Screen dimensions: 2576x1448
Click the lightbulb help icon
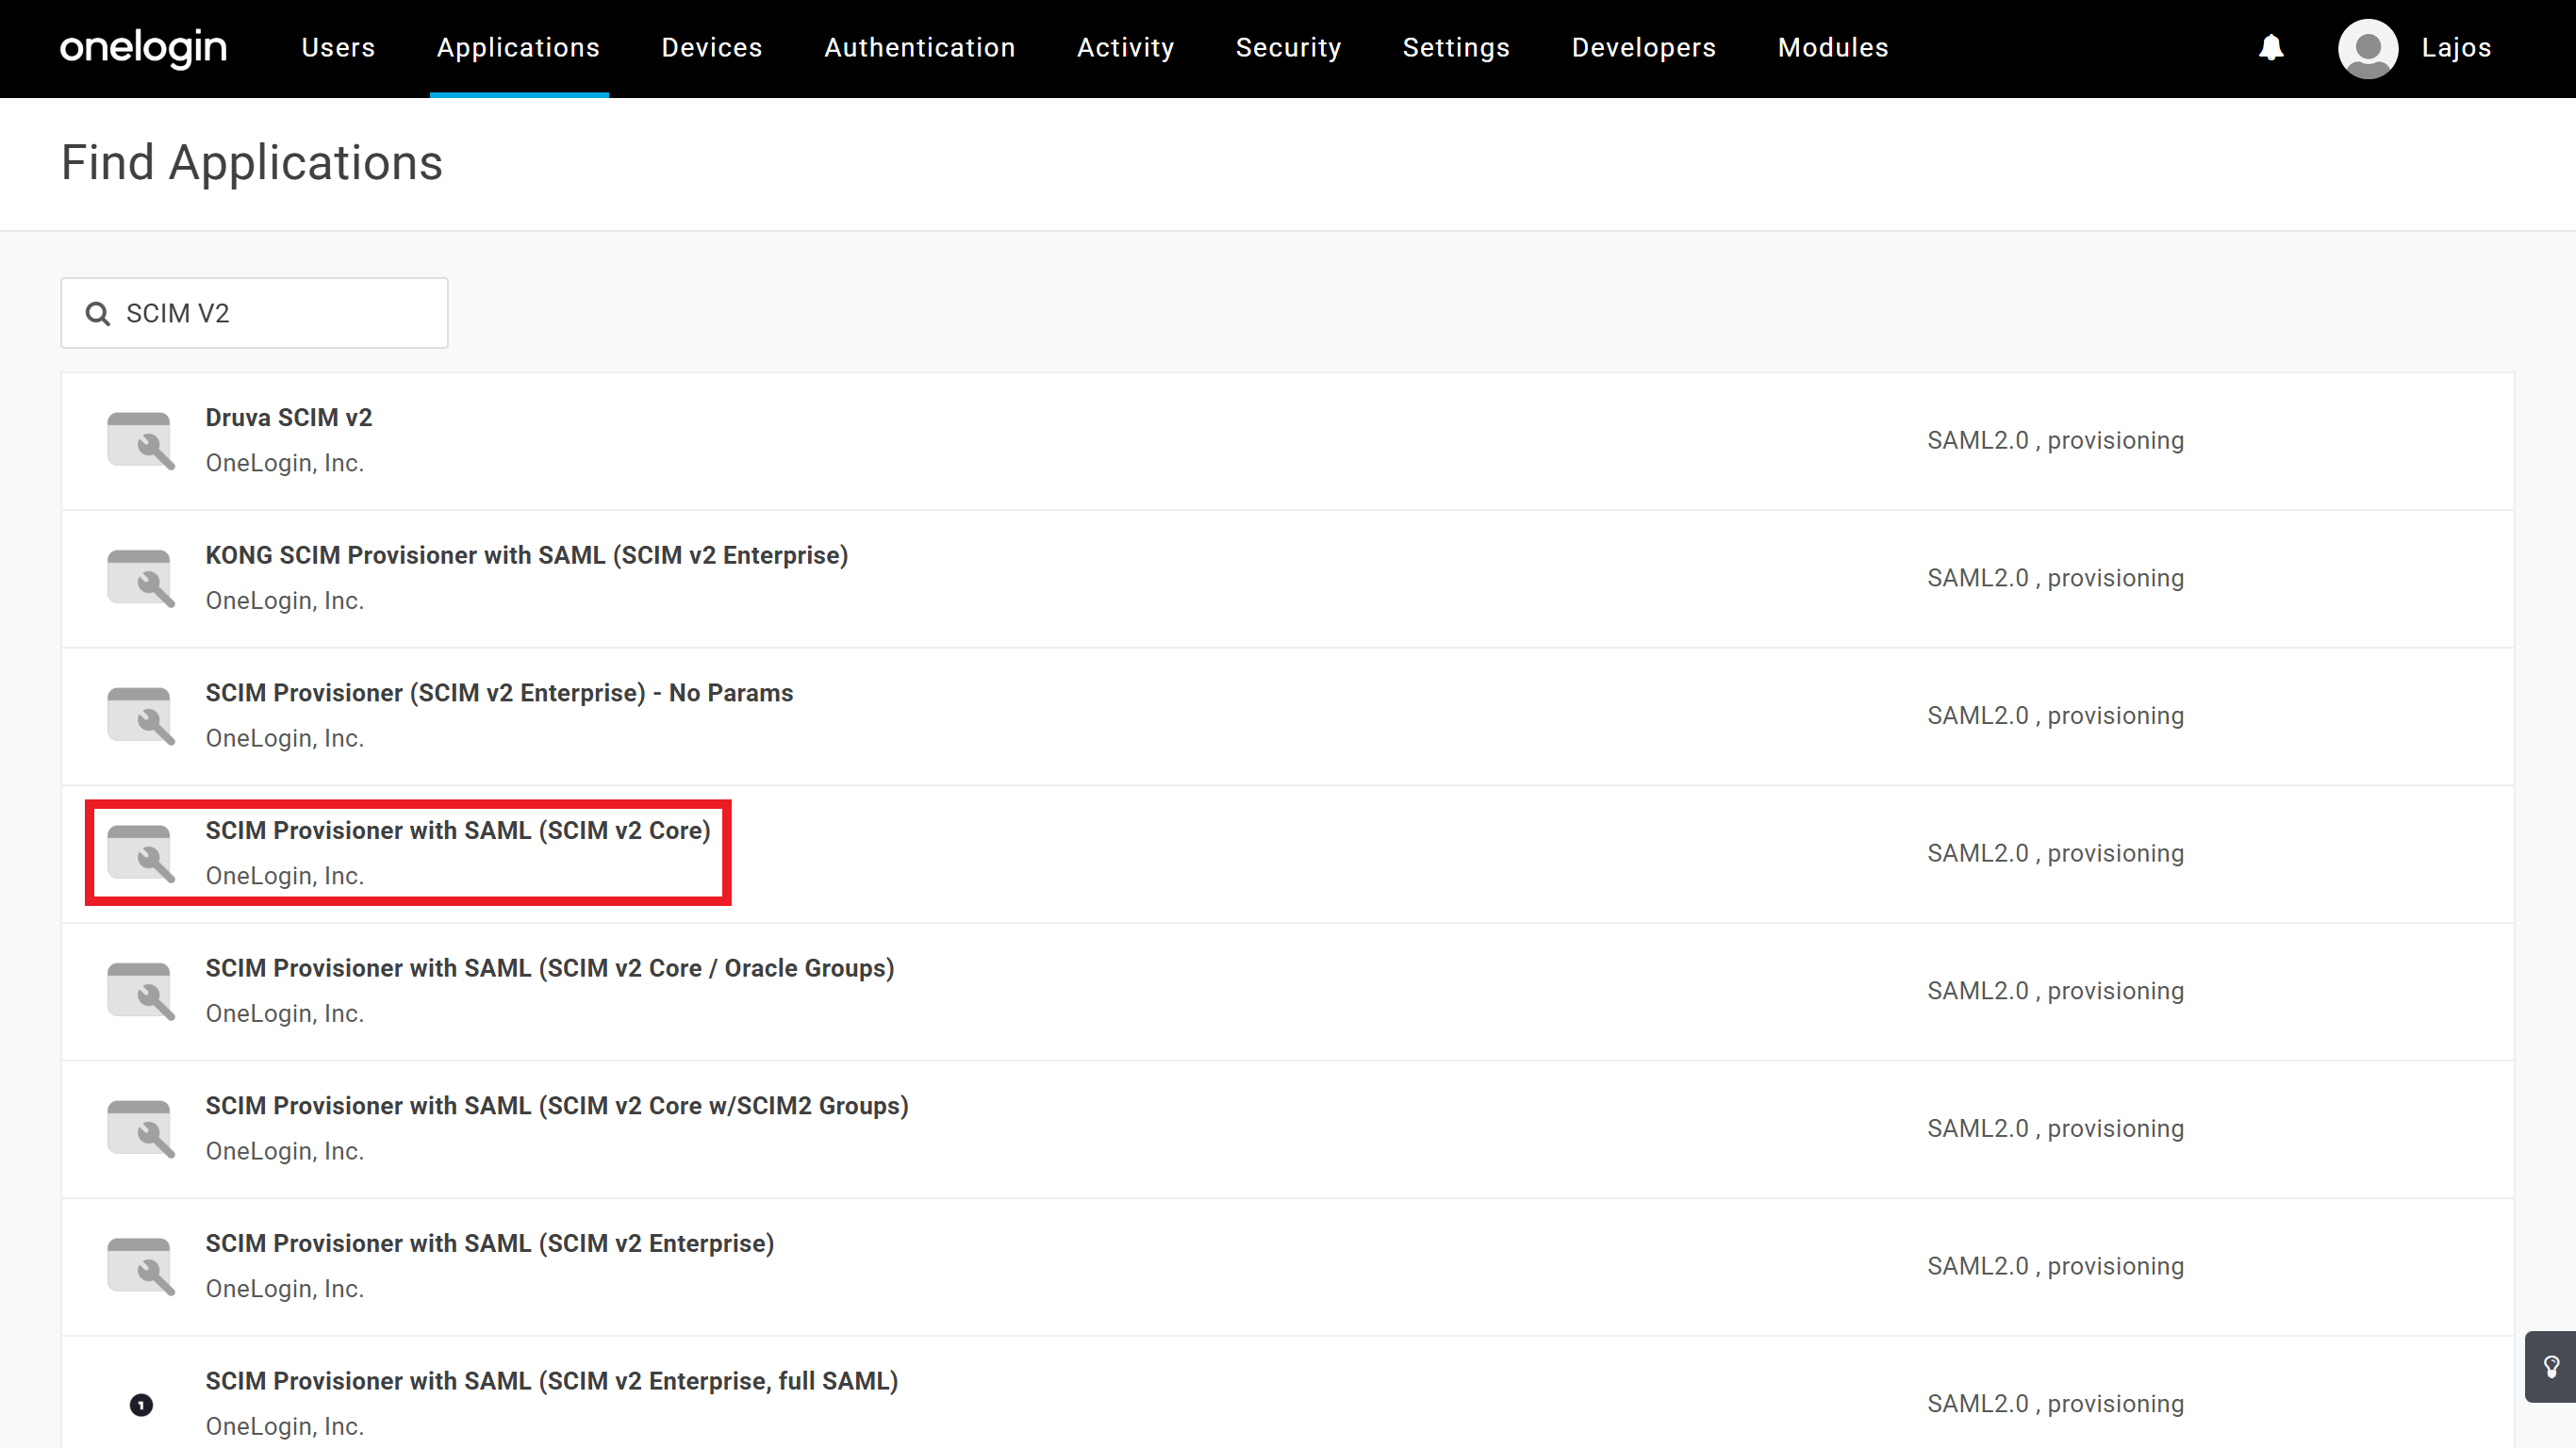[2551, 1366]
